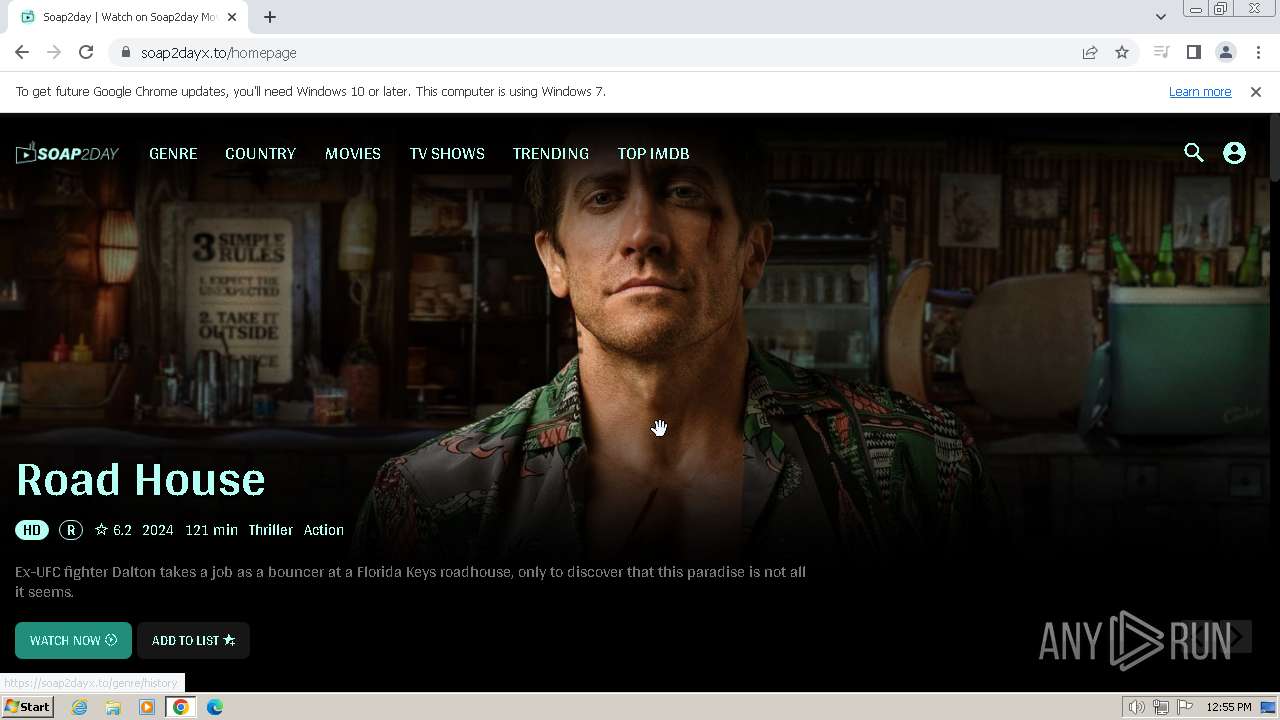Open the Windows Start menu

27,707
